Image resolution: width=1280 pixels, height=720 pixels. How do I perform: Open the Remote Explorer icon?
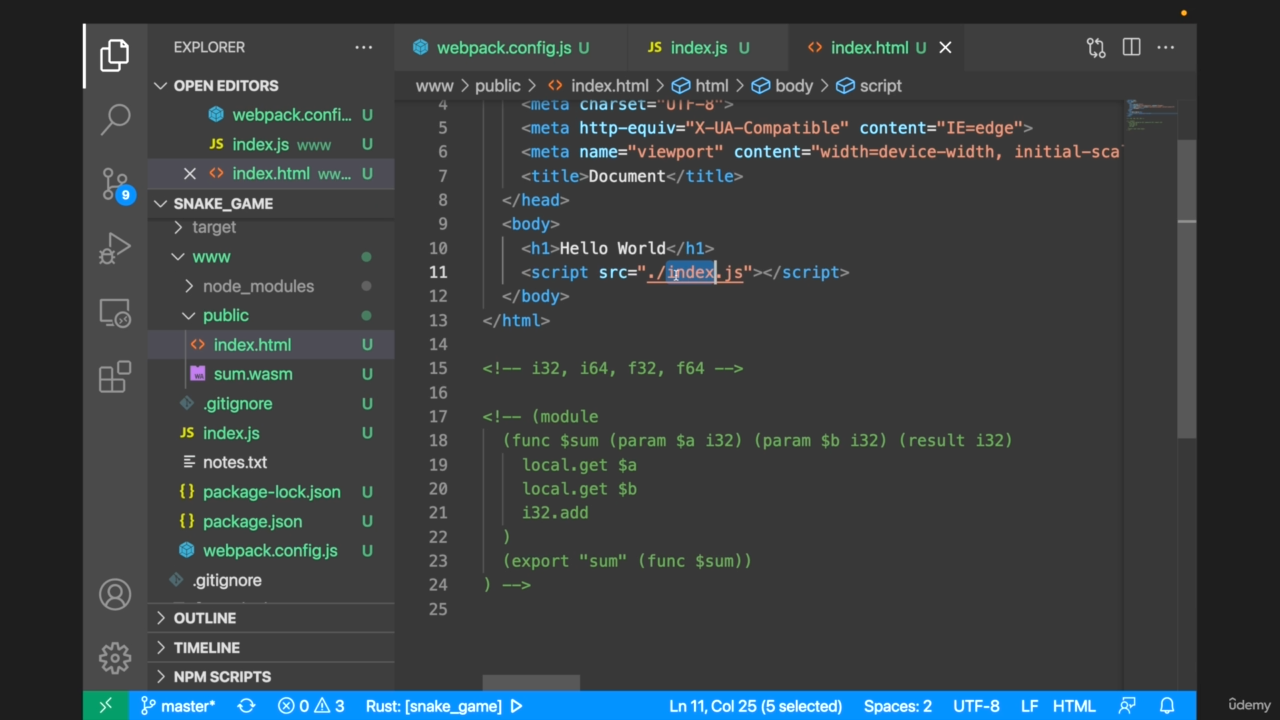coord(115,314)
